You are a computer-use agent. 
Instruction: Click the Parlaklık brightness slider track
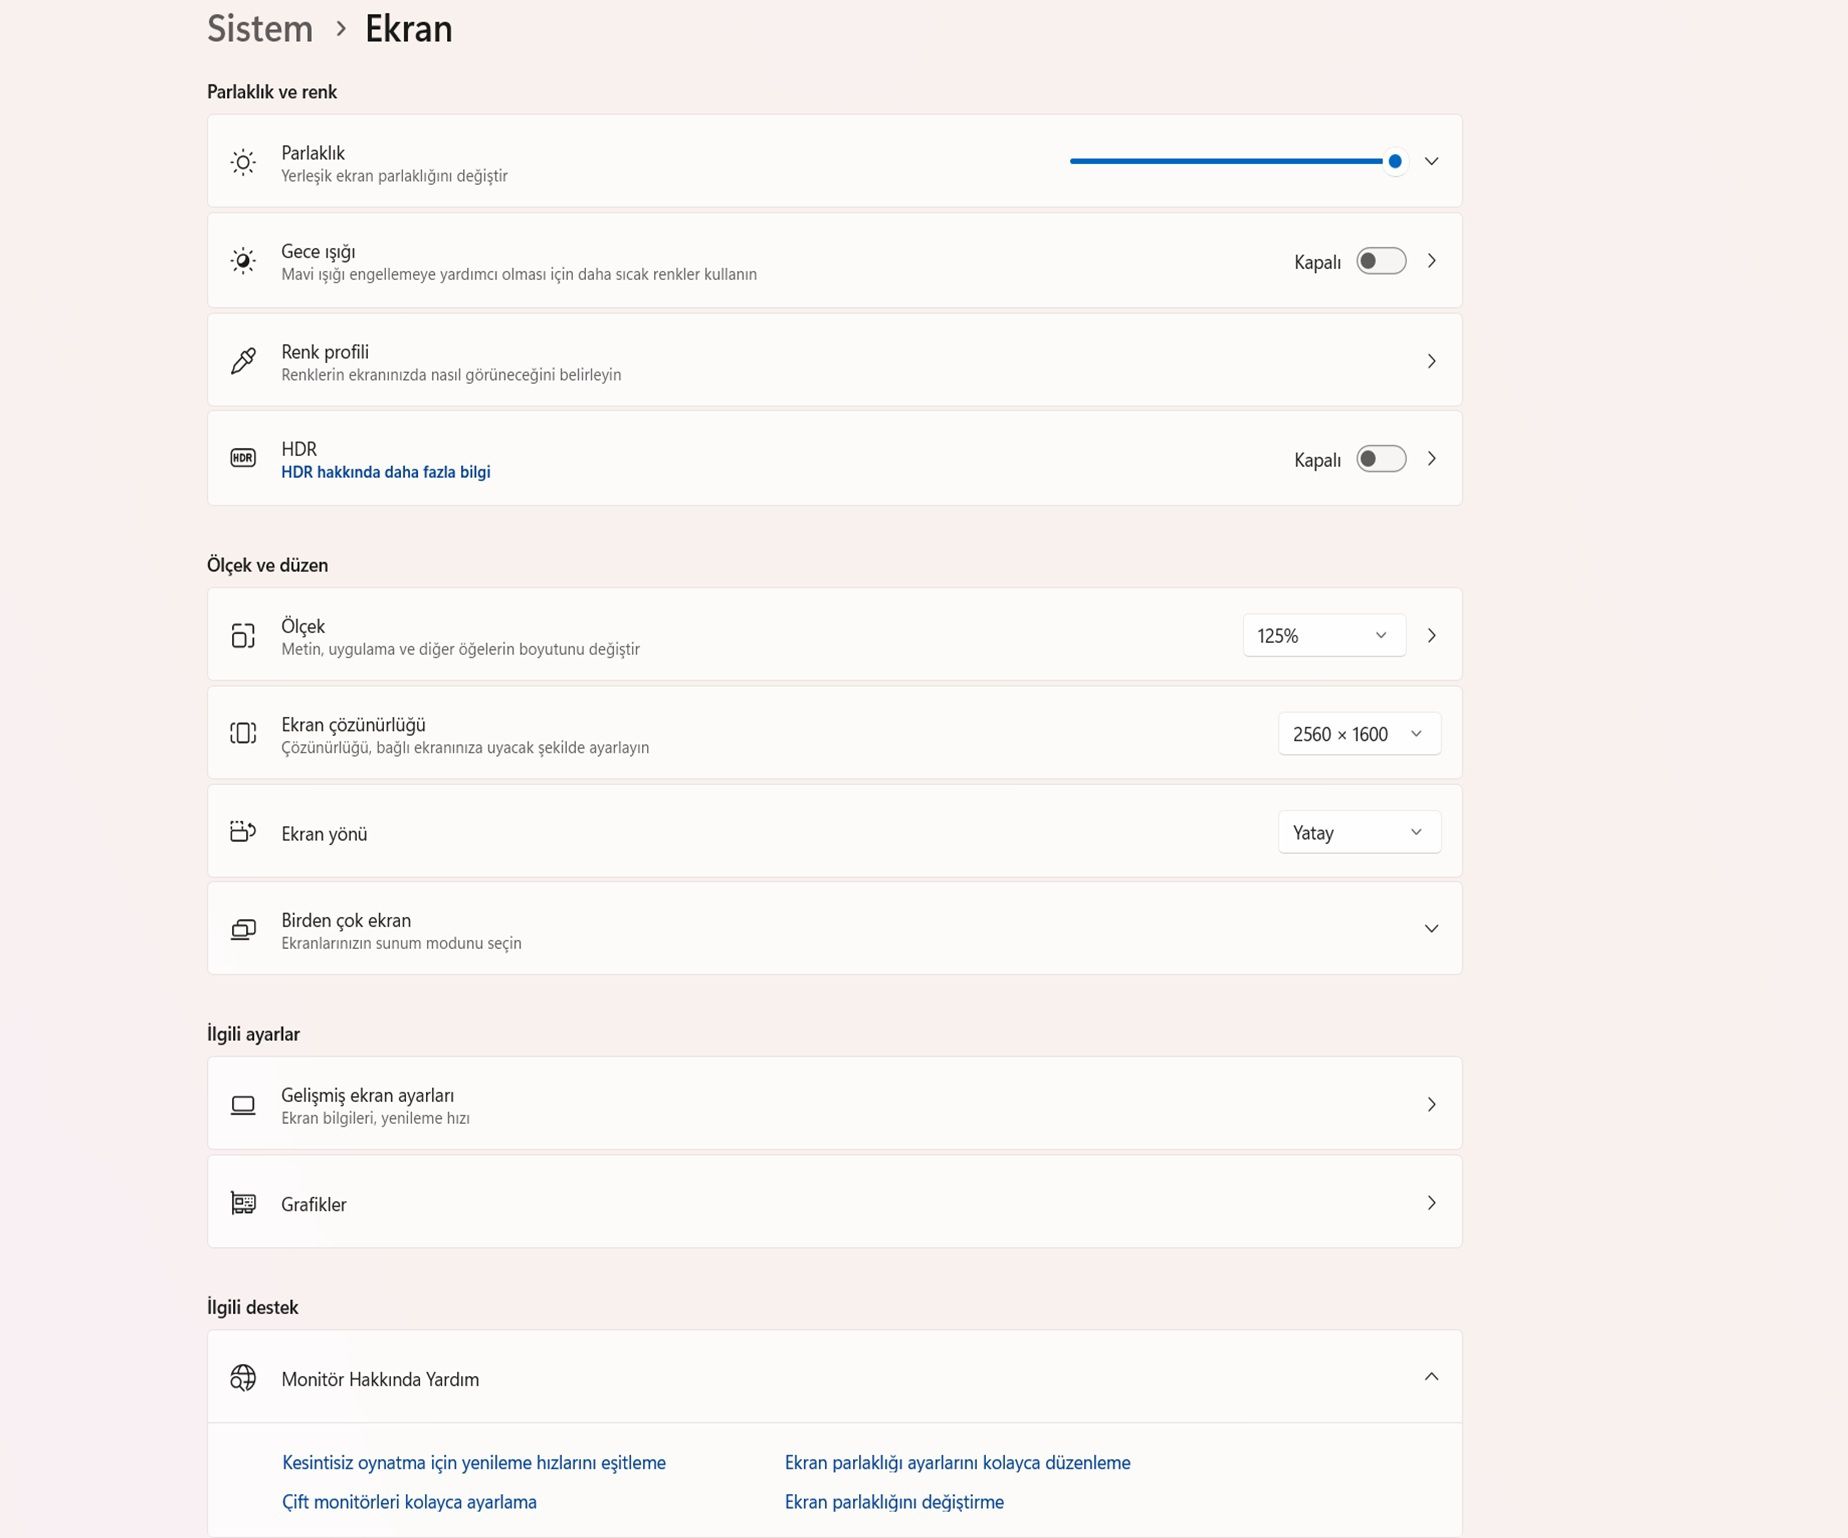[x=1225, y=161]
